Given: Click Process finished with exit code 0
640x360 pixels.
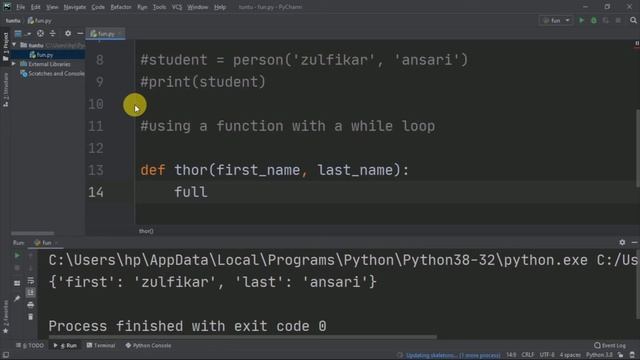Looking at the screenshot, I should 187,326.
